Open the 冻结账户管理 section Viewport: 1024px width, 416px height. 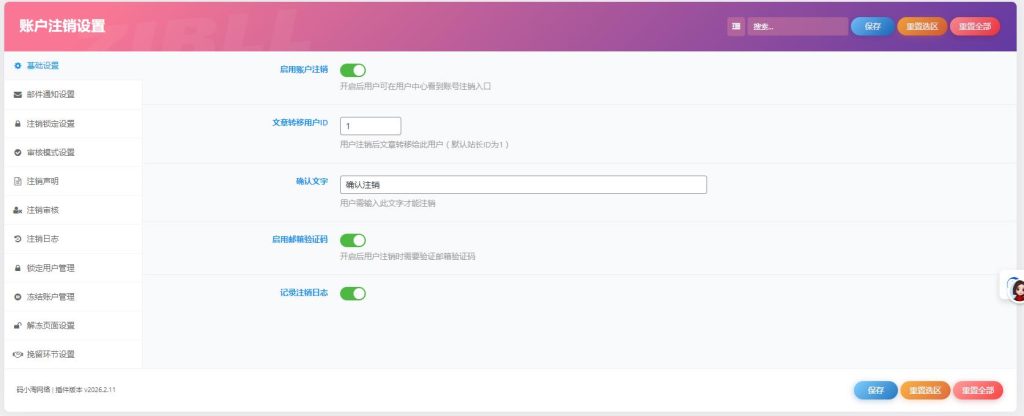(72, 296)
